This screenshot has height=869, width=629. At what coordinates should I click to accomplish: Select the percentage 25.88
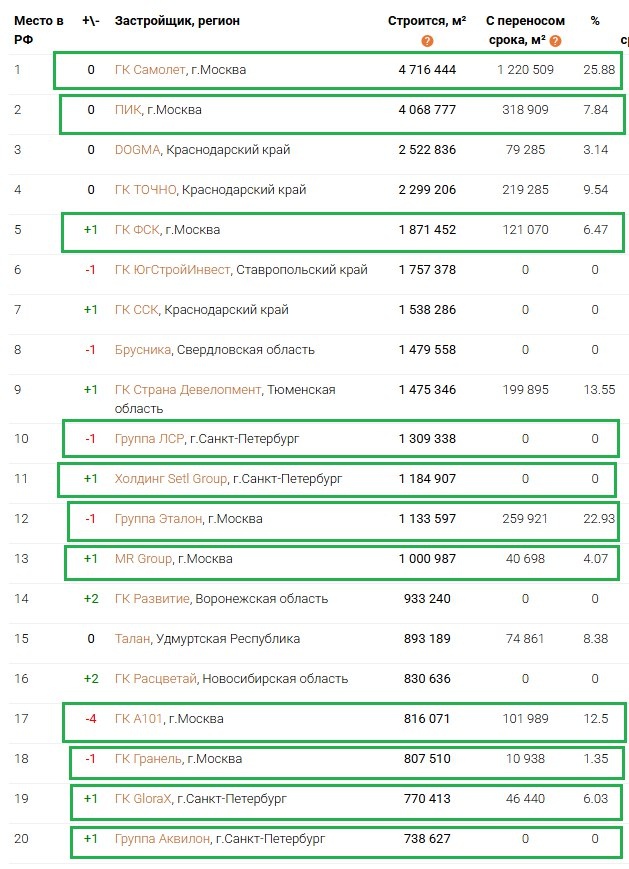pos(599,70)
